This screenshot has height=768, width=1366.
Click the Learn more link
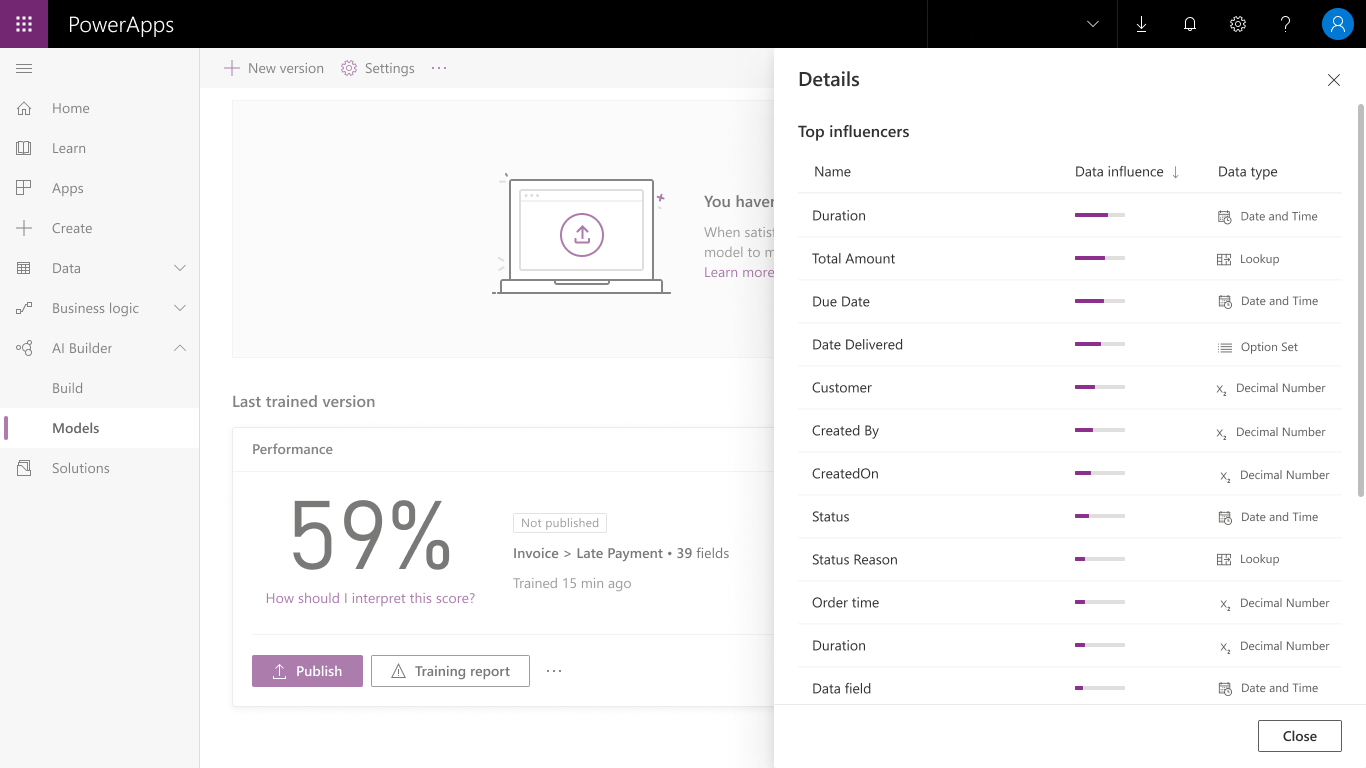(x=739, y=272)
